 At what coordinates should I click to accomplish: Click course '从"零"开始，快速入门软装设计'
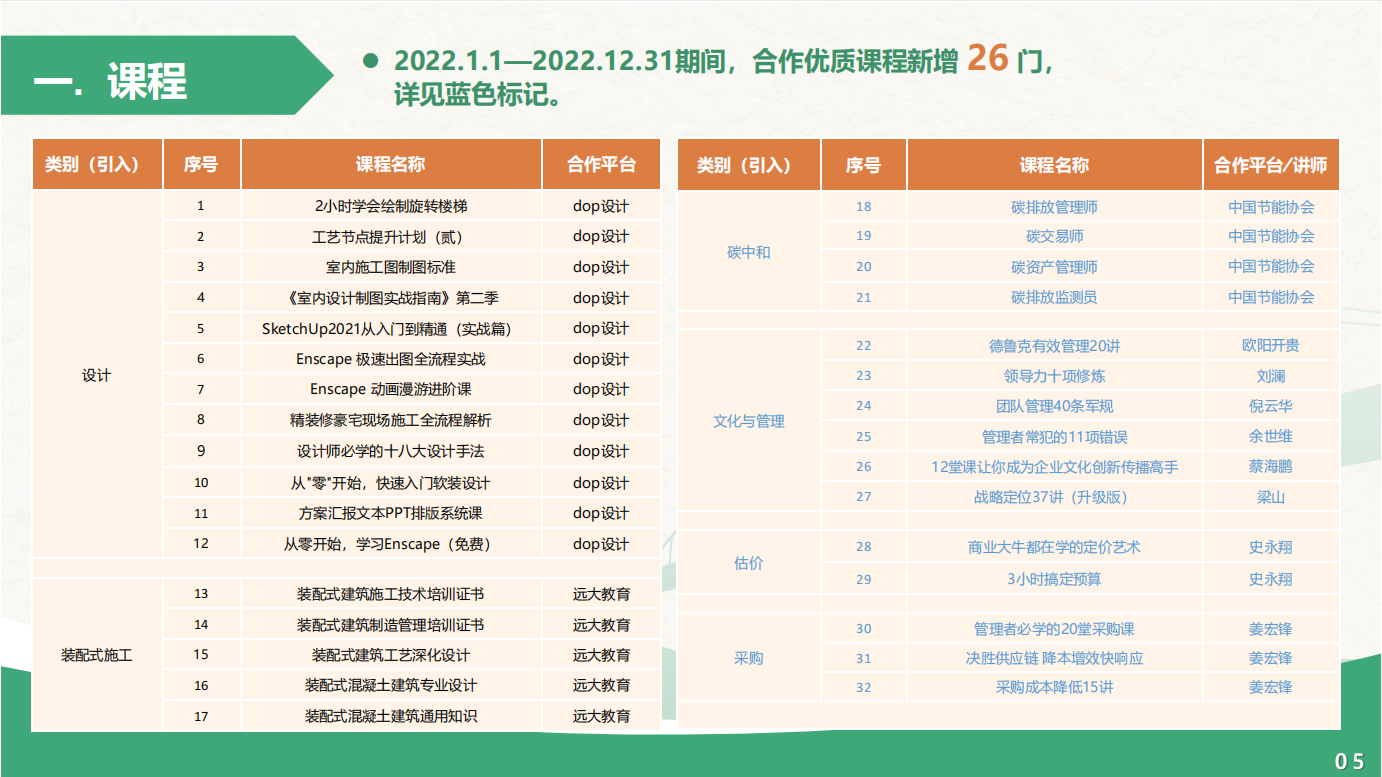391,483
